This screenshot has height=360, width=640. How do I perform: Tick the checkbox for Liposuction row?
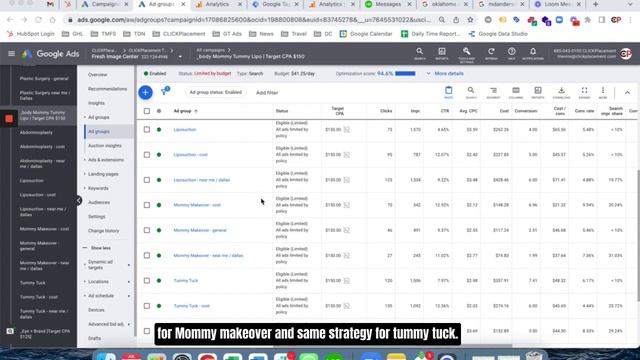(147, 129)
